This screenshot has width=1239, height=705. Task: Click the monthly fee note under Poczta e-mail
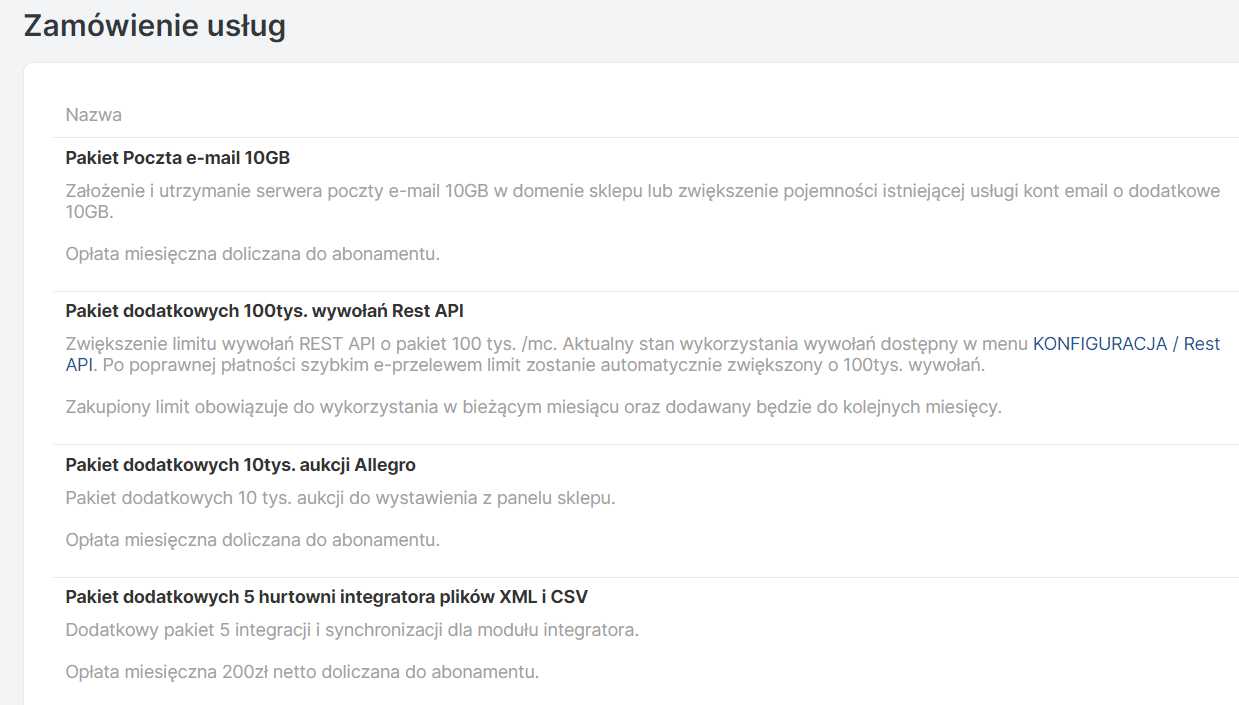click(x=252, y=254)
